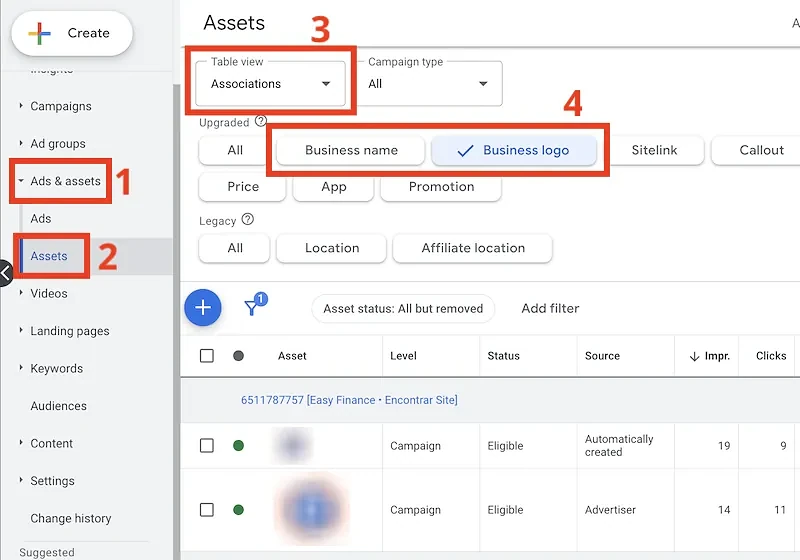
Task: Click the Asset column header
Action: click(292, 355)
